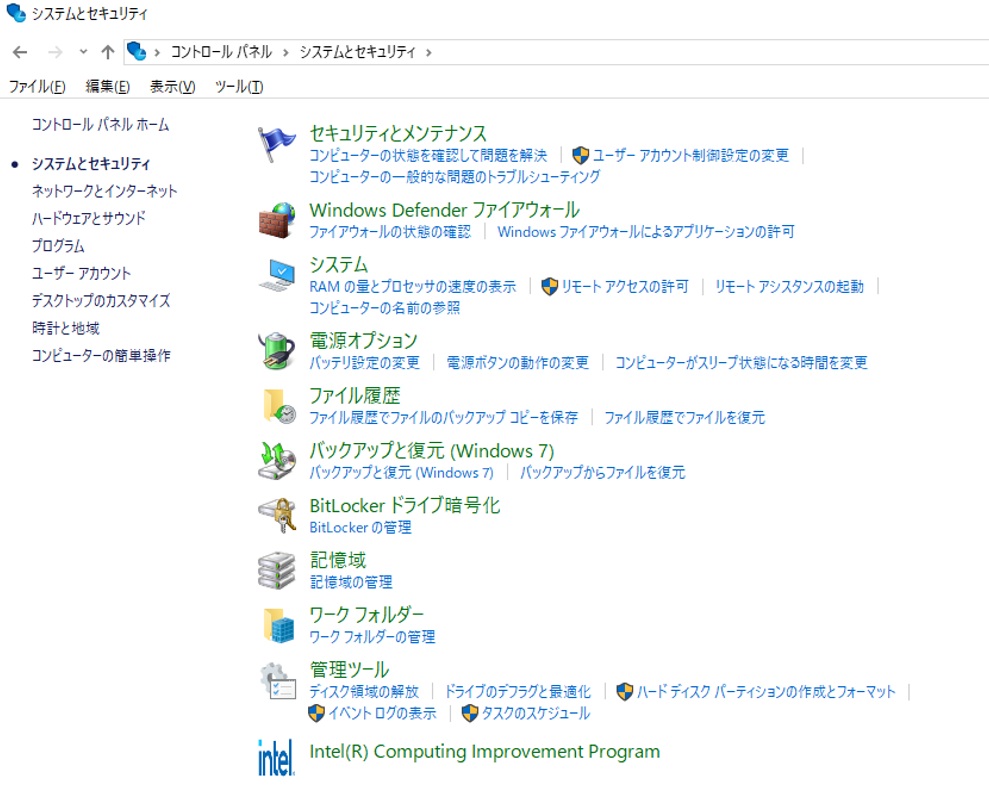Screen dimensions: 989x796
Task: Click コンピューターがスリープ状態になる時間を変更
Action: point(741,362)
